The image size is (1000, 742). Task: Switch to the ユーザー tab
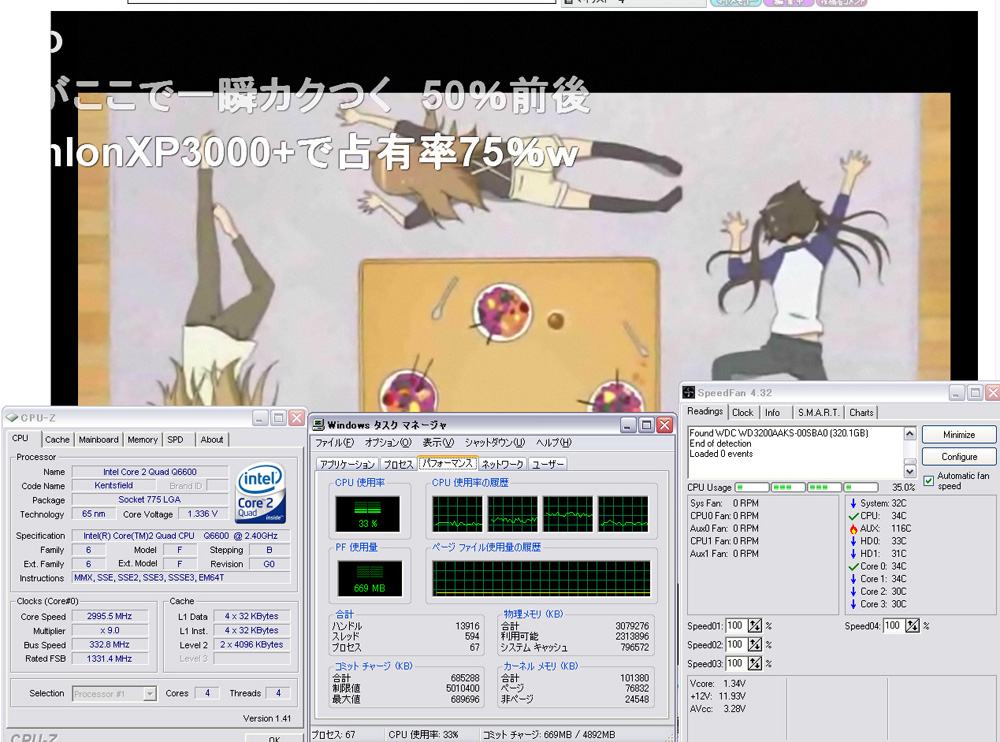point(548,464)
